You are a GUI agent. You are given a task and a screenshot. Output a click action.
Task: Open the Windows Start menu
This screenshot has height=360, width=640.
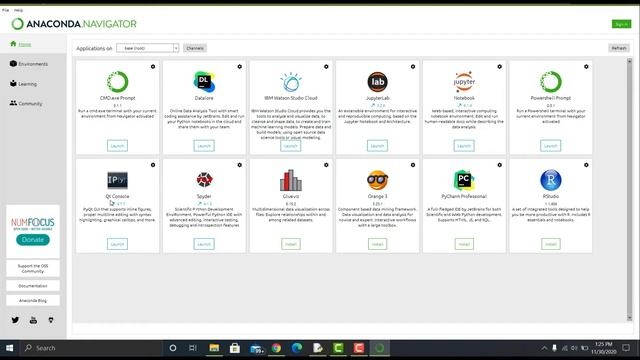[x=9, y=348]
